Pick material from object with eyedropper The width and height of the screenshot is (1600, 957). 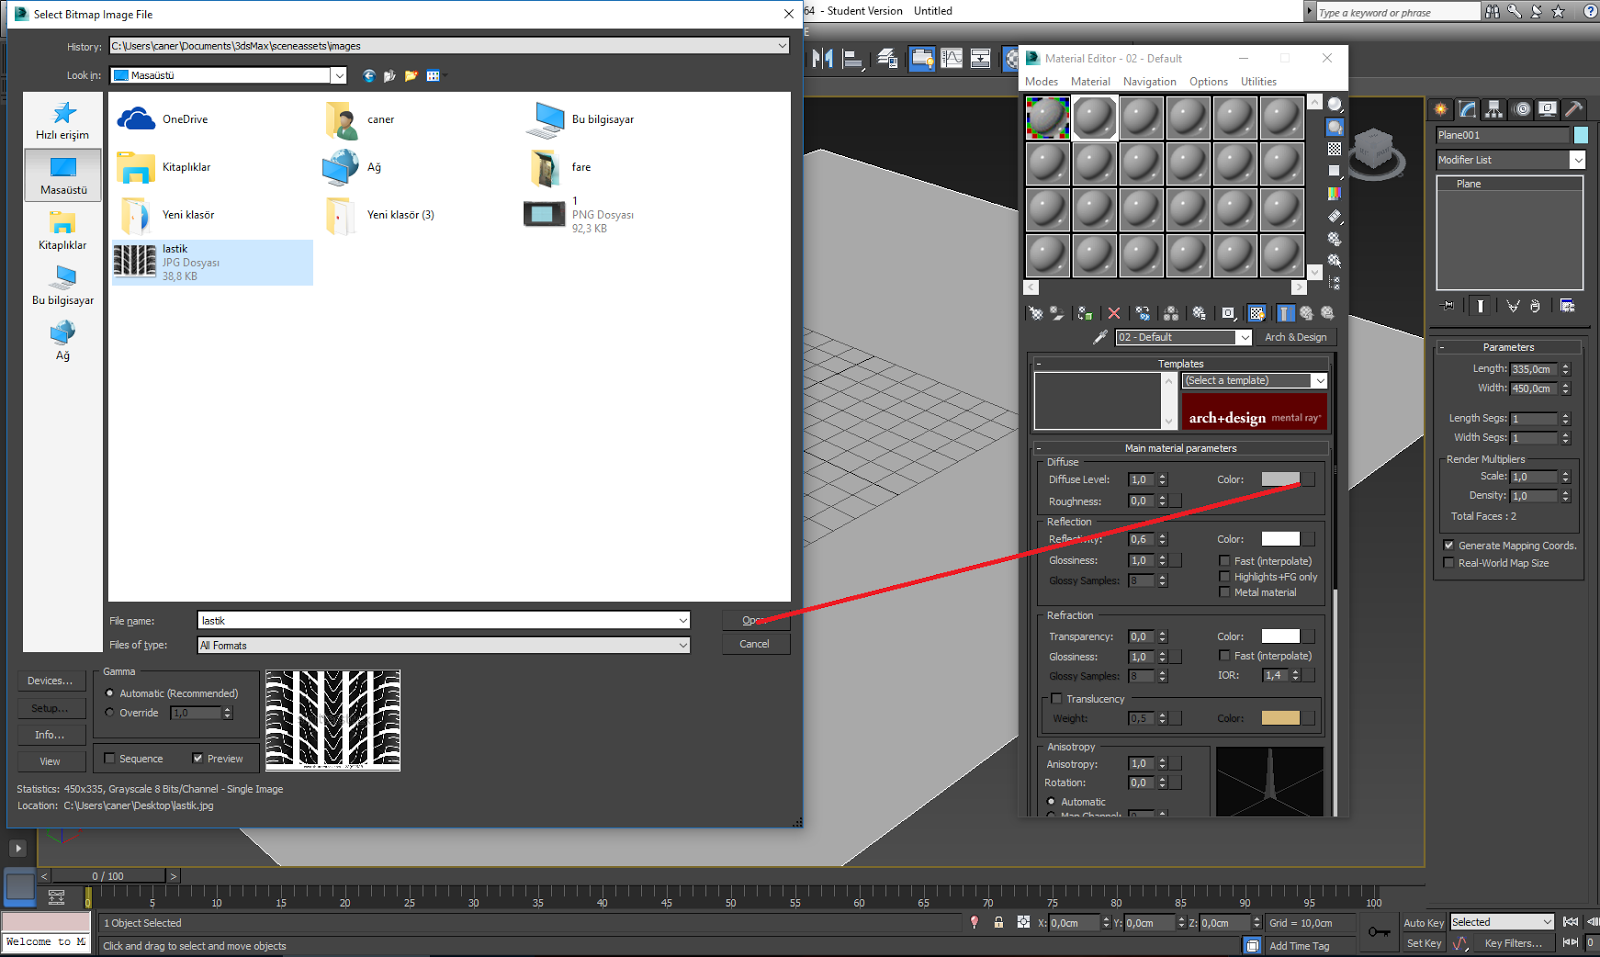pyautogui.click(x=1100, y=337)
